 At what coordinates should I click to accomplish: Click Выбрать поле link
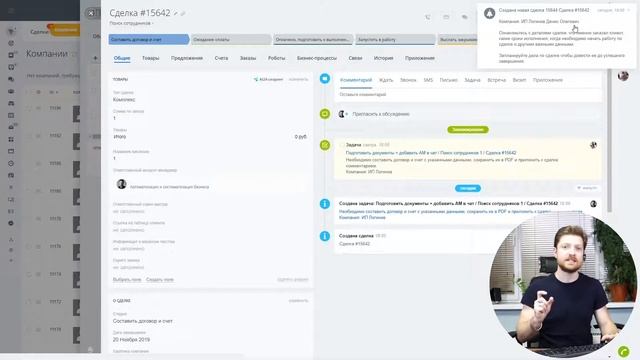(127, 280)
